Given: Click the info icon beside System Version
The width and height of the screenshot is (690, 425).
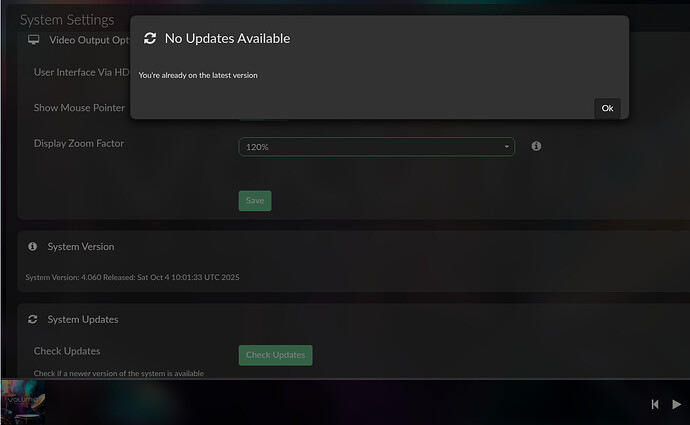Looking at the screenshot, I should pyautogui.click(x=33, y=246).
